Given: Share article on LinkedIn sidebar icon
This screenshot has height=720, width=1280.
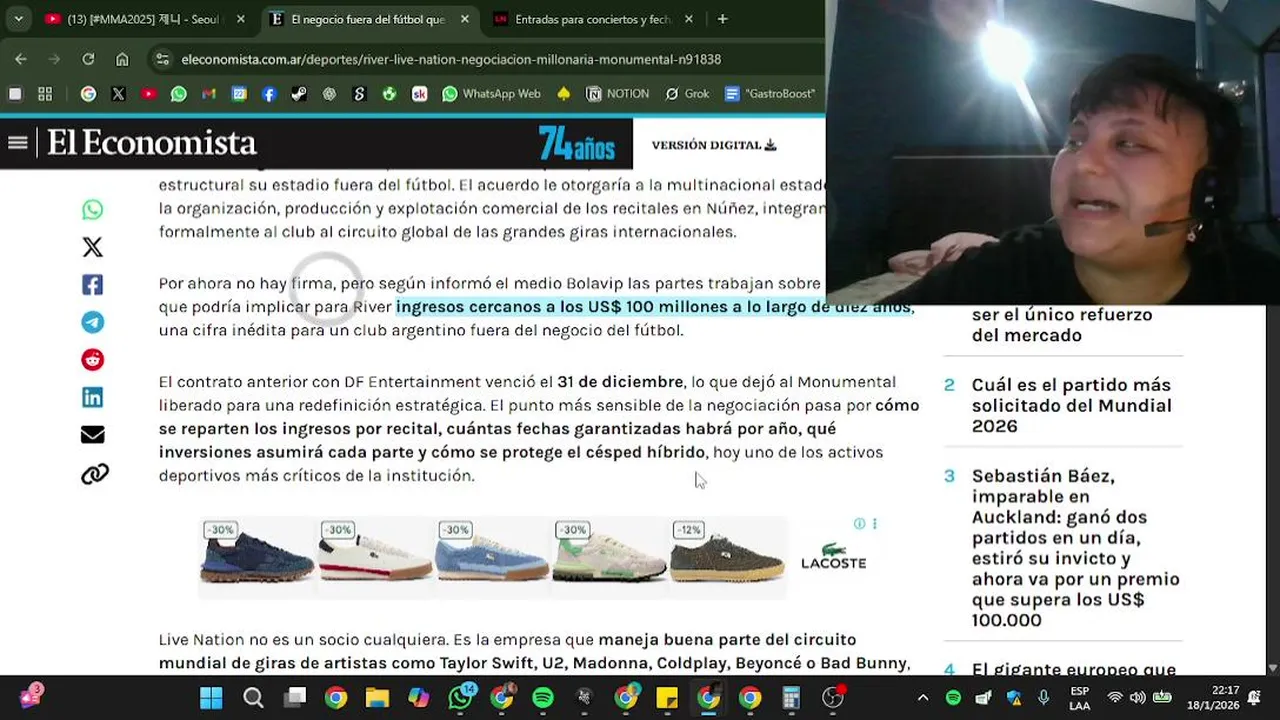Looking at the screenshot, I should point(92,397).
